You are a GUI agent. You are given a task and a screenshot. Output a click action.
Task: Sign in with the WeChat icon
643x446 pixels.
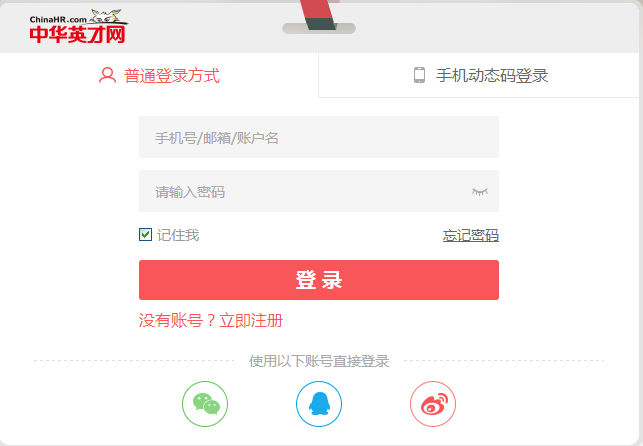pyautogui.click(x=205, y=404)
